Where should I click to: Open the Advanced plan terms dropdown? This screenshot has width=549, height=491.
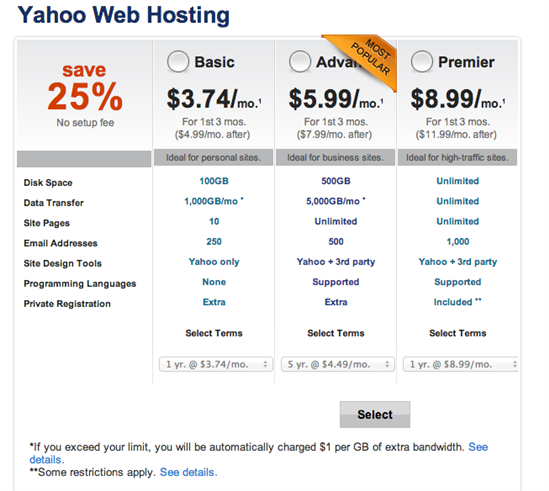(x=338, y=364)
